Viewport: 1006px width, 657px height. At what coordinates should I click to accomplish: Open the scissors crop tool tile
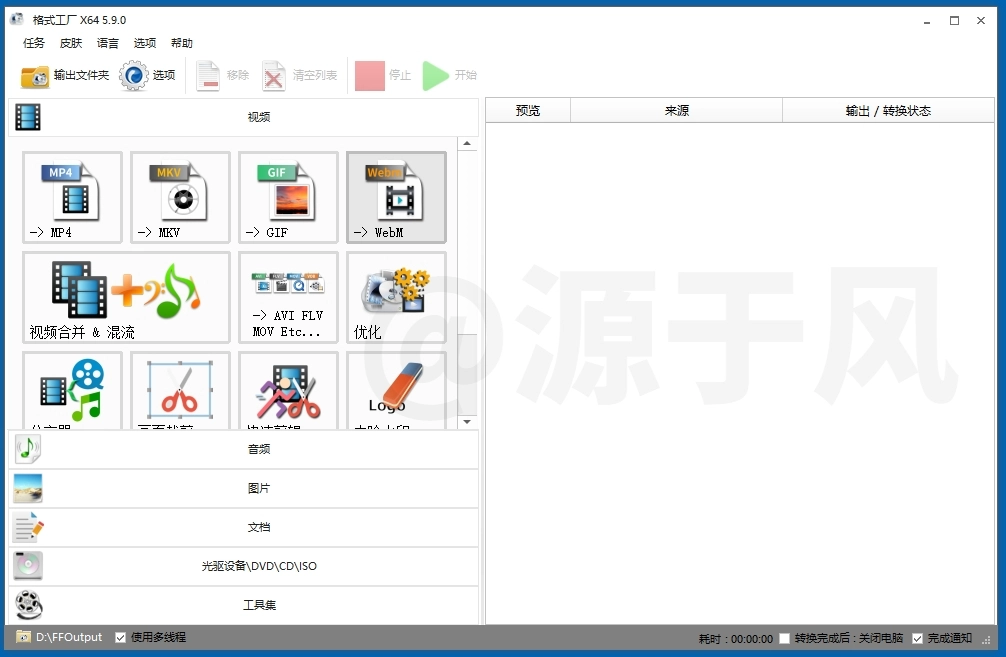pyautogui.click(x=180, y=391)
